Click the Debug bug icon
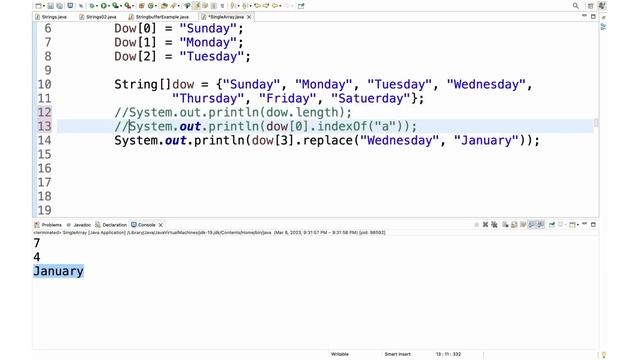The height and width of the screenshot is (360, 640). click(x=92, y=6)
